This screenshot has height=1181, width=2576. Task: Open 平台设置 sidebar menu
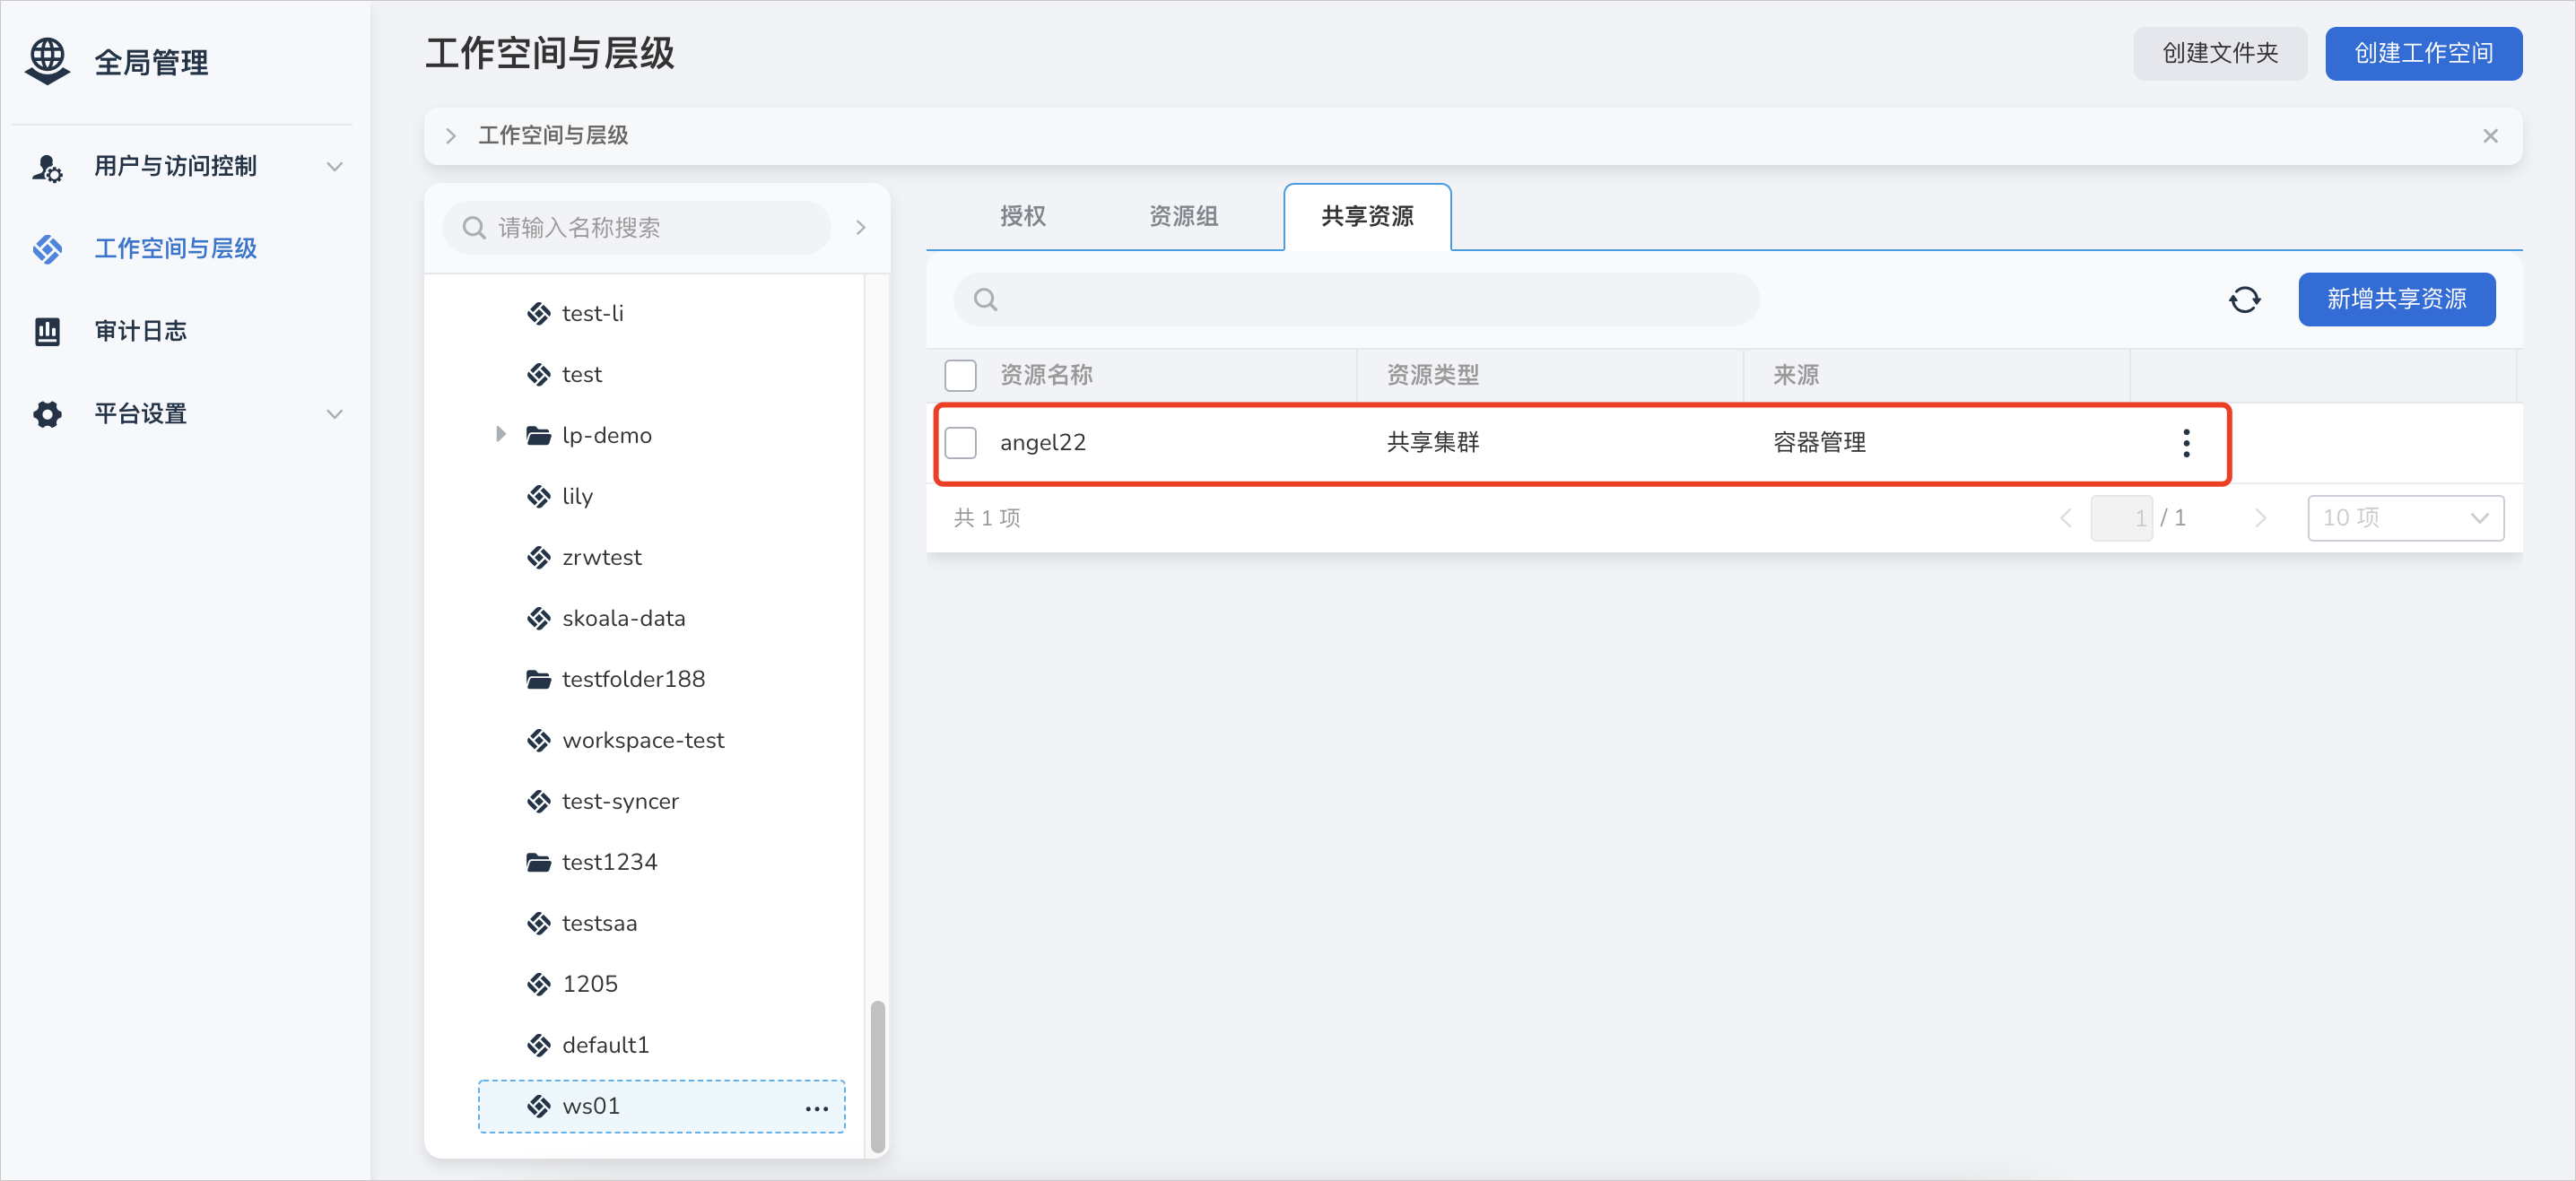tap(140, 414)
